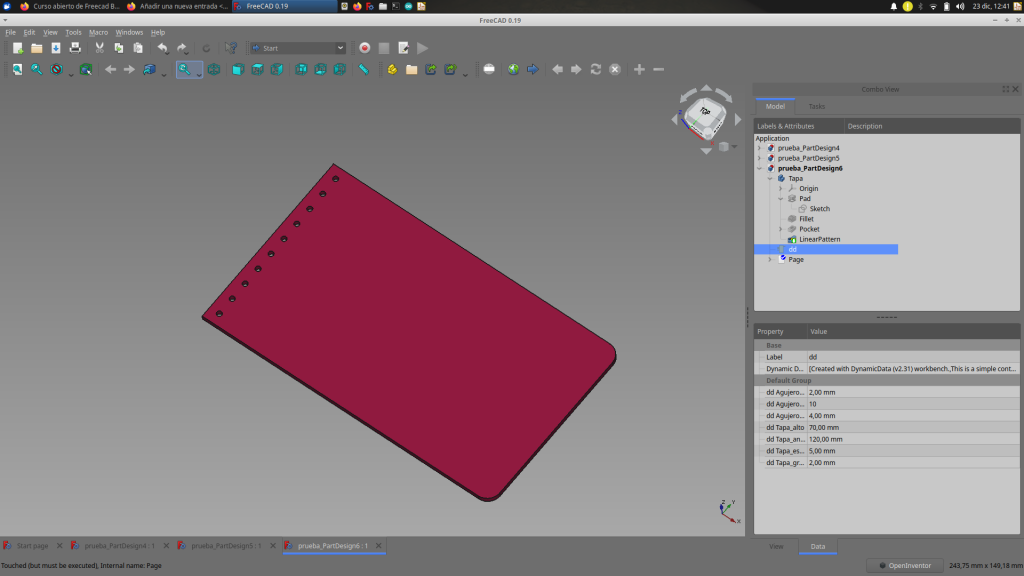The image size is (1024, 576).
Task: Click the Print icon in toolbar
Action: tap(75, 48)
